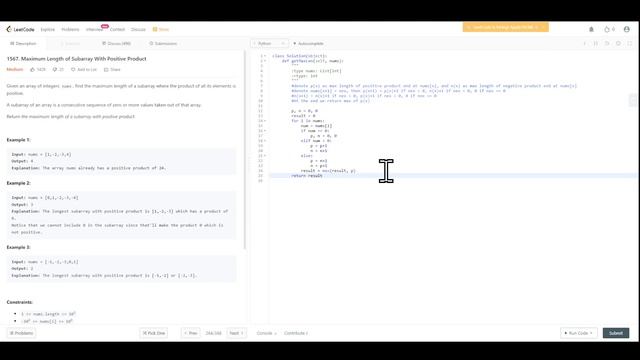Click the thumbs-up like icon
This screenshot has width=640, height=360.
click(x=33, y=69)
